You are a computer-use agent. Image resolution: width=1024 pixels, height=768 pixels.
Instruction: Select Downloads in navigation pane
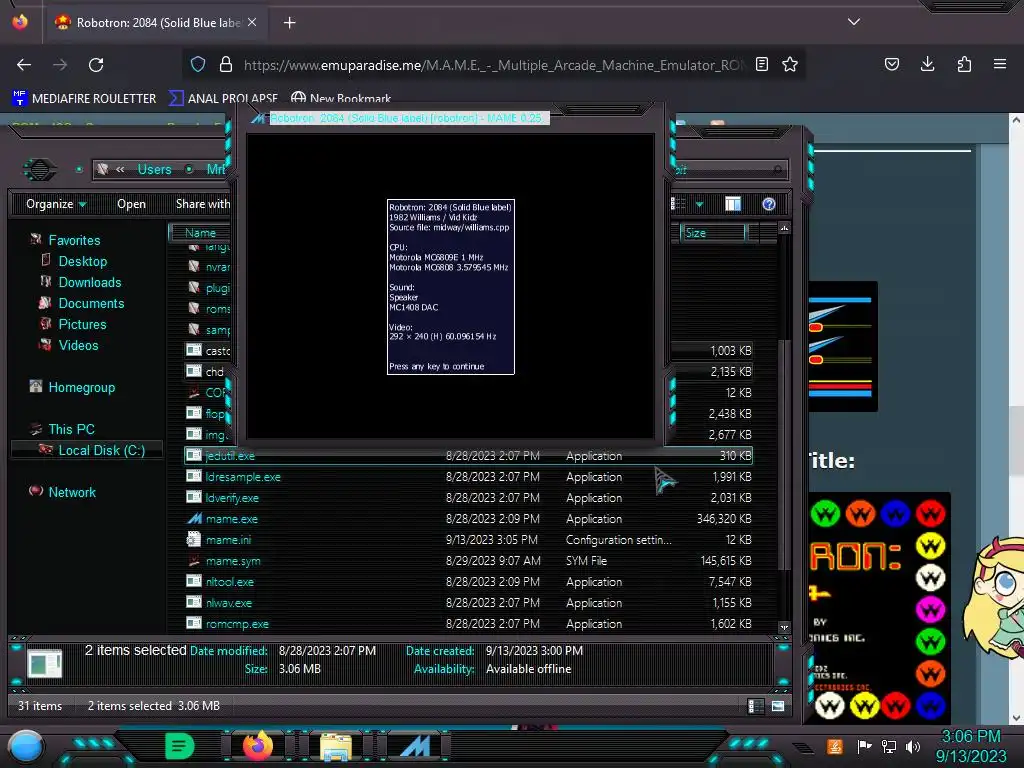pyautogui.click(x=89, y=282)
